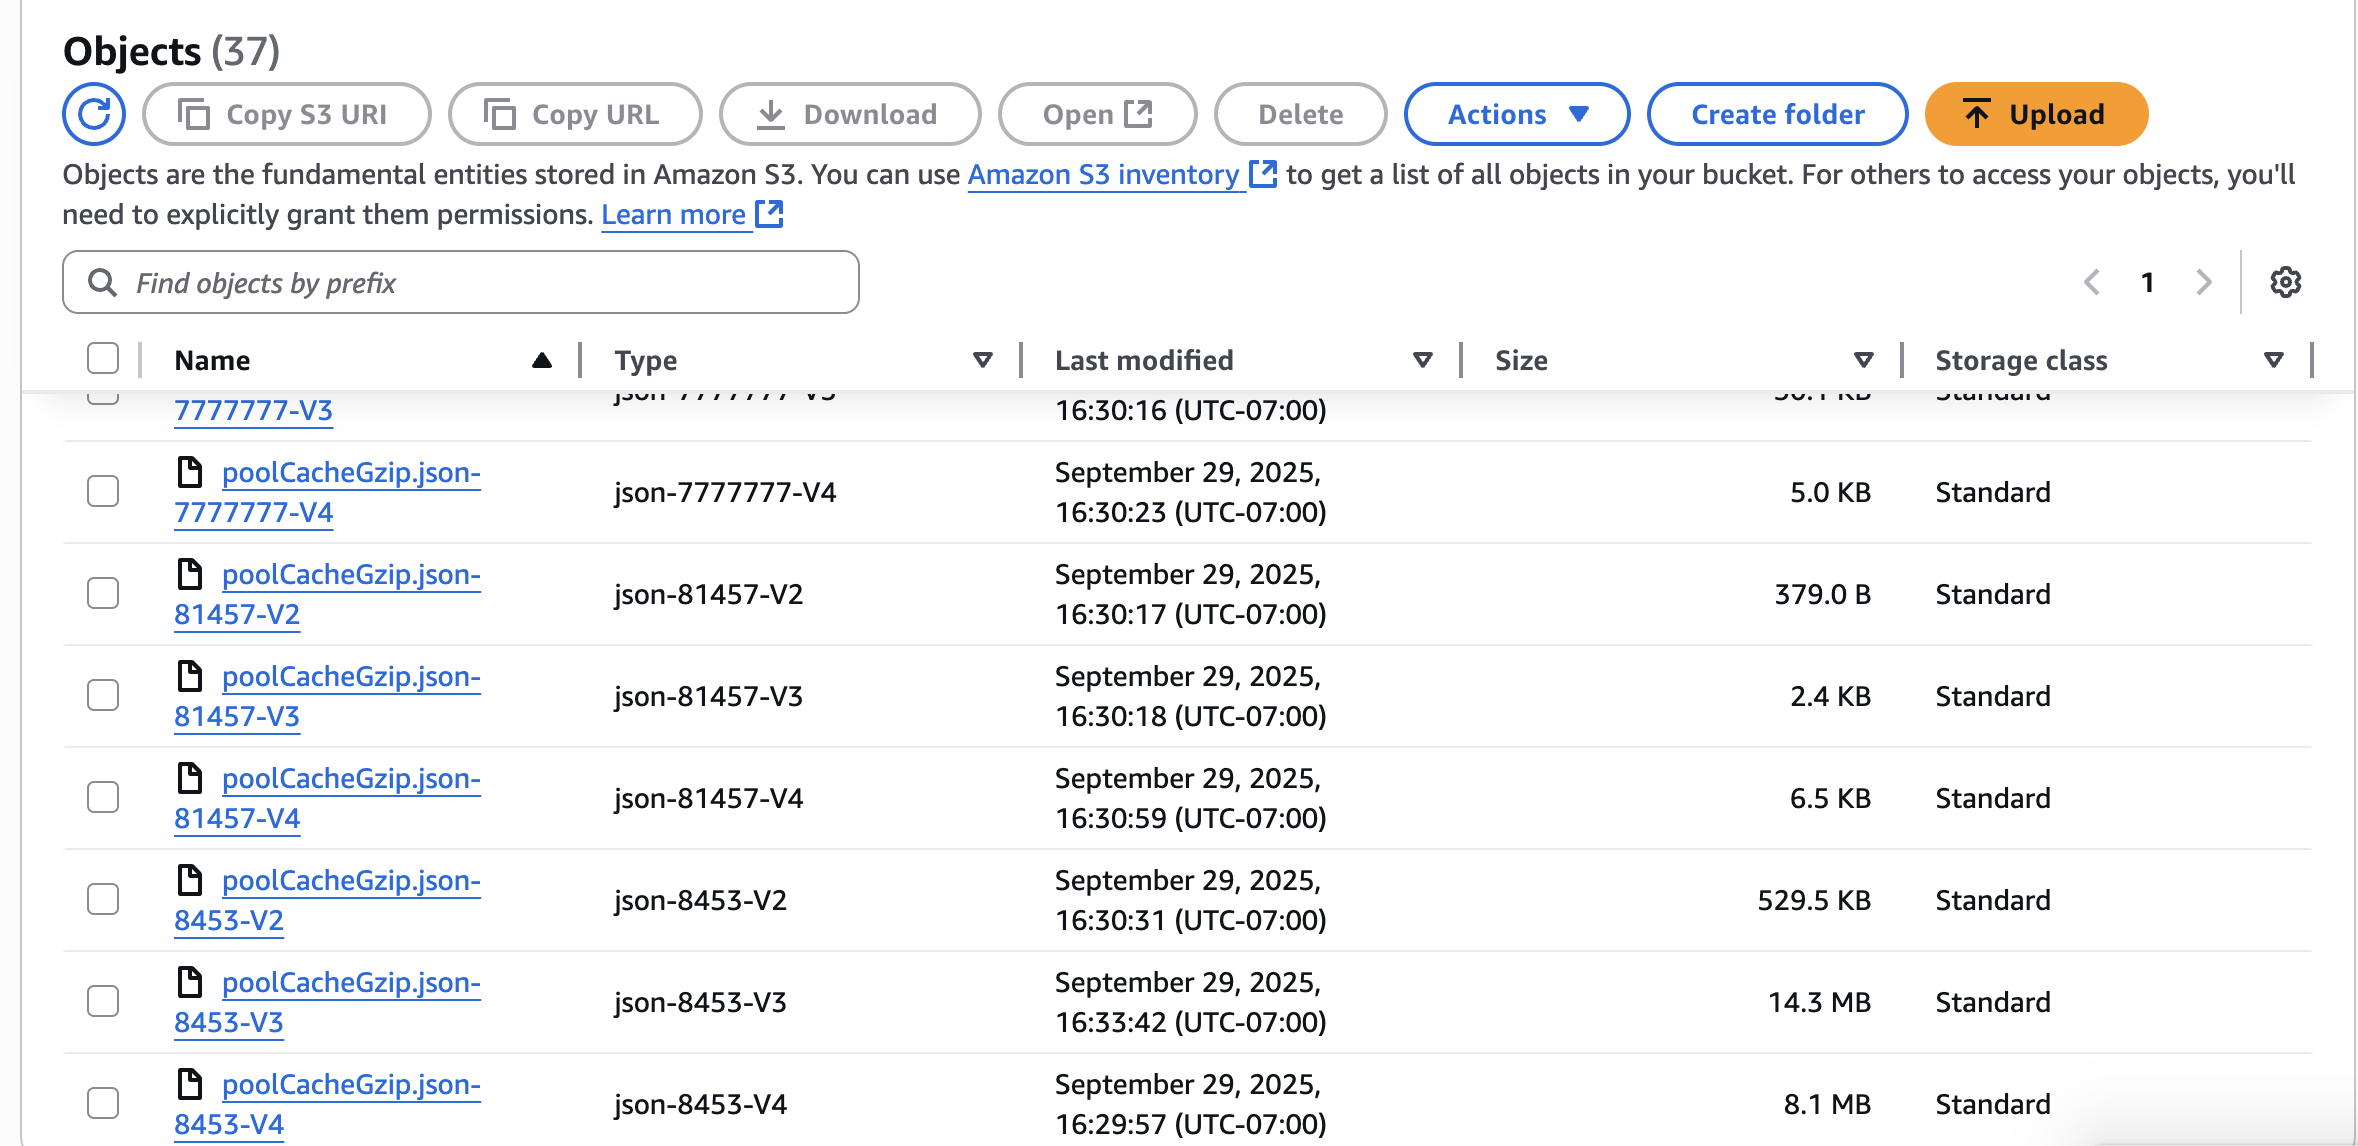Image resolution: width=2358 pixels, height=1146 pixels.
Task: Sort using the Storage class column header
Action: pyautogui.click(x=2020, y=360)
